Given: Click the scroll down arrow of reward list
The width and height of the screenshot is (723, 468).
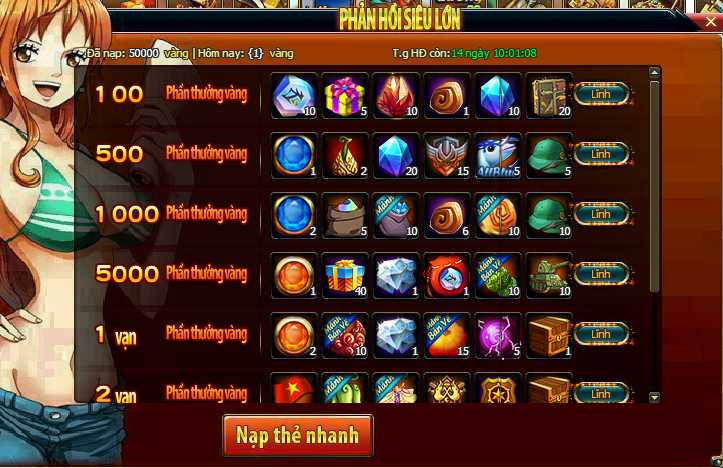Looking at the screenshot, I should point(654,397).
